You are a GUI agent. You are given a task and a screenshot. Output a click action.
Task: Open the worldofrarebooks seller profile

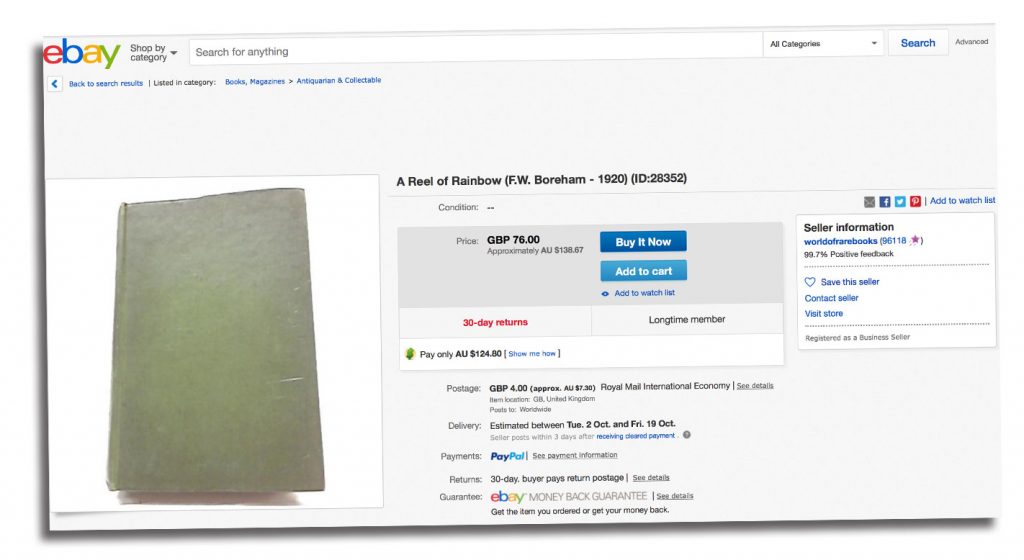tap(840, 241)
